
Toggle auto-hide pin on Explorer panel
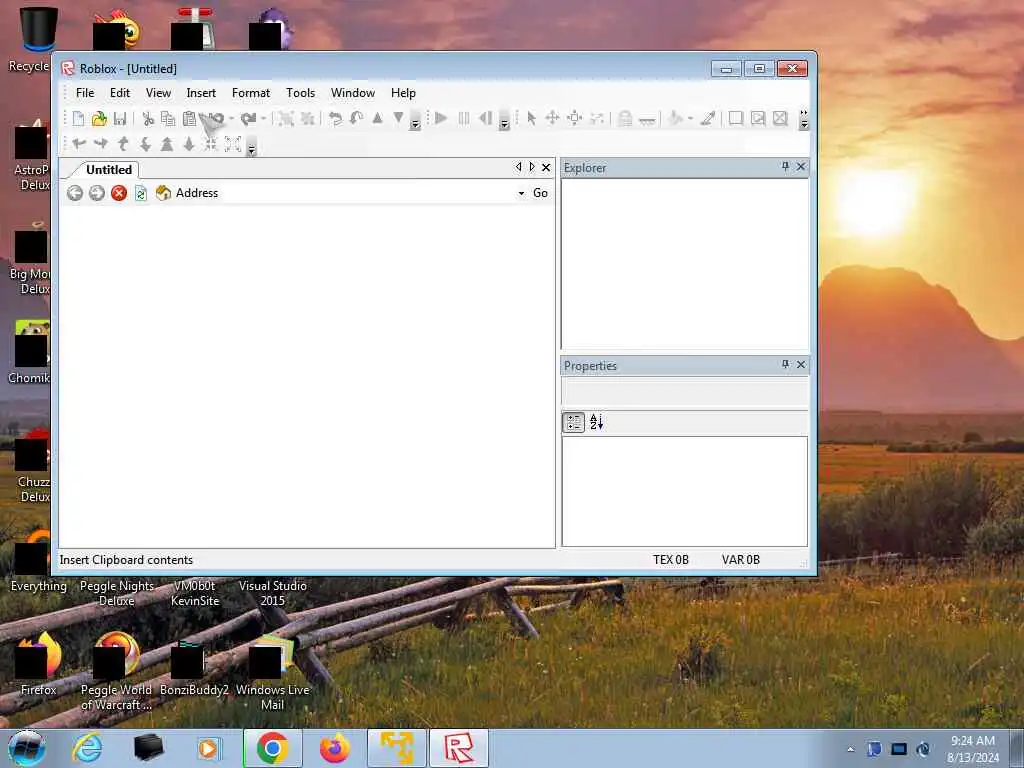(x=785, y=167)
